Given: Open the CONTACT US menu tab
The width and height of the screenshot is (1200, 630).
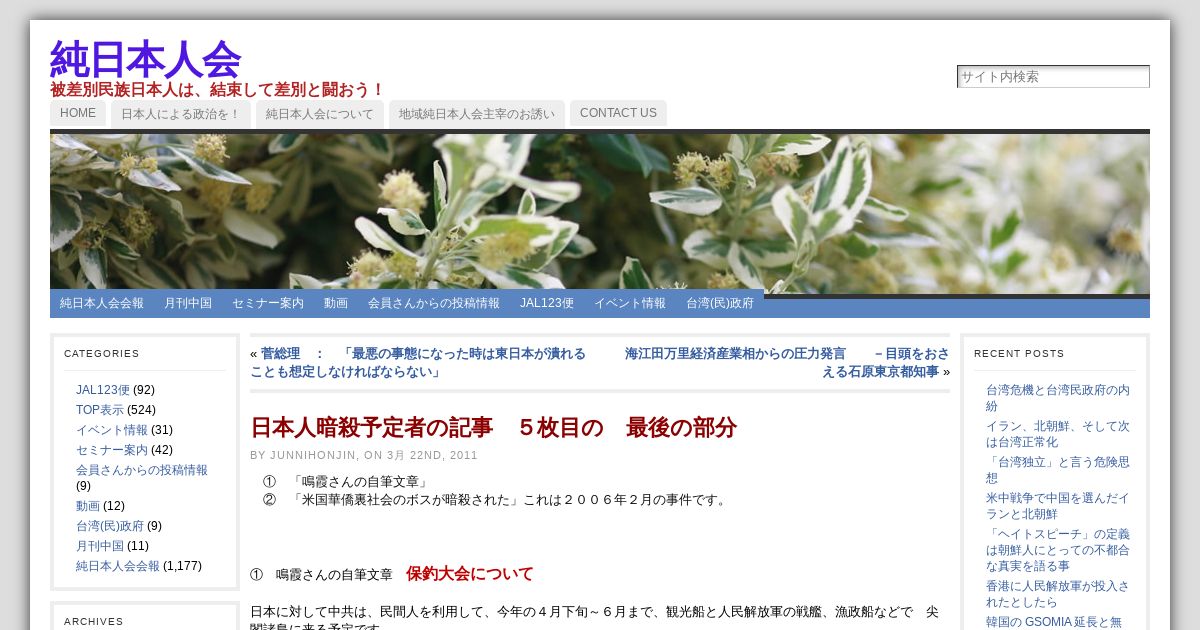Looking at the screenshot, I should 618,113.
